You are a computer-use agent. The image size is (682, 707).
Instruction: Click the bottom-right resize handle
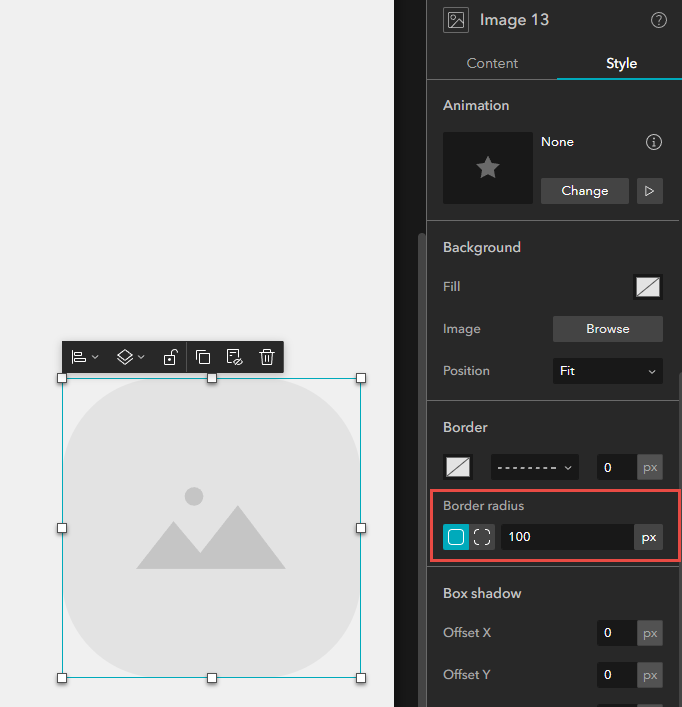click(361, 678)
